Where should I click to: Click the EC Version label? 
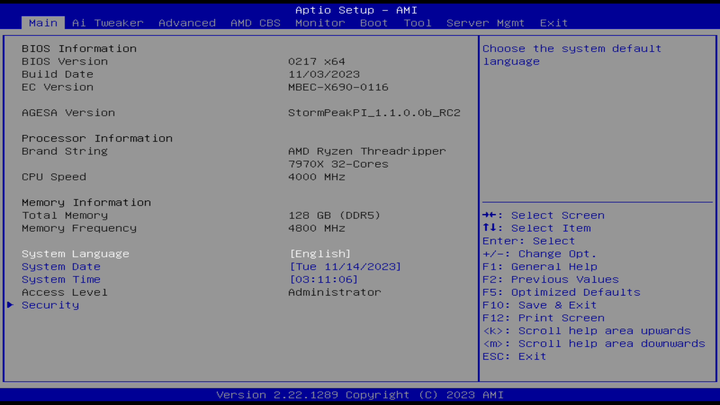[57, 87]
